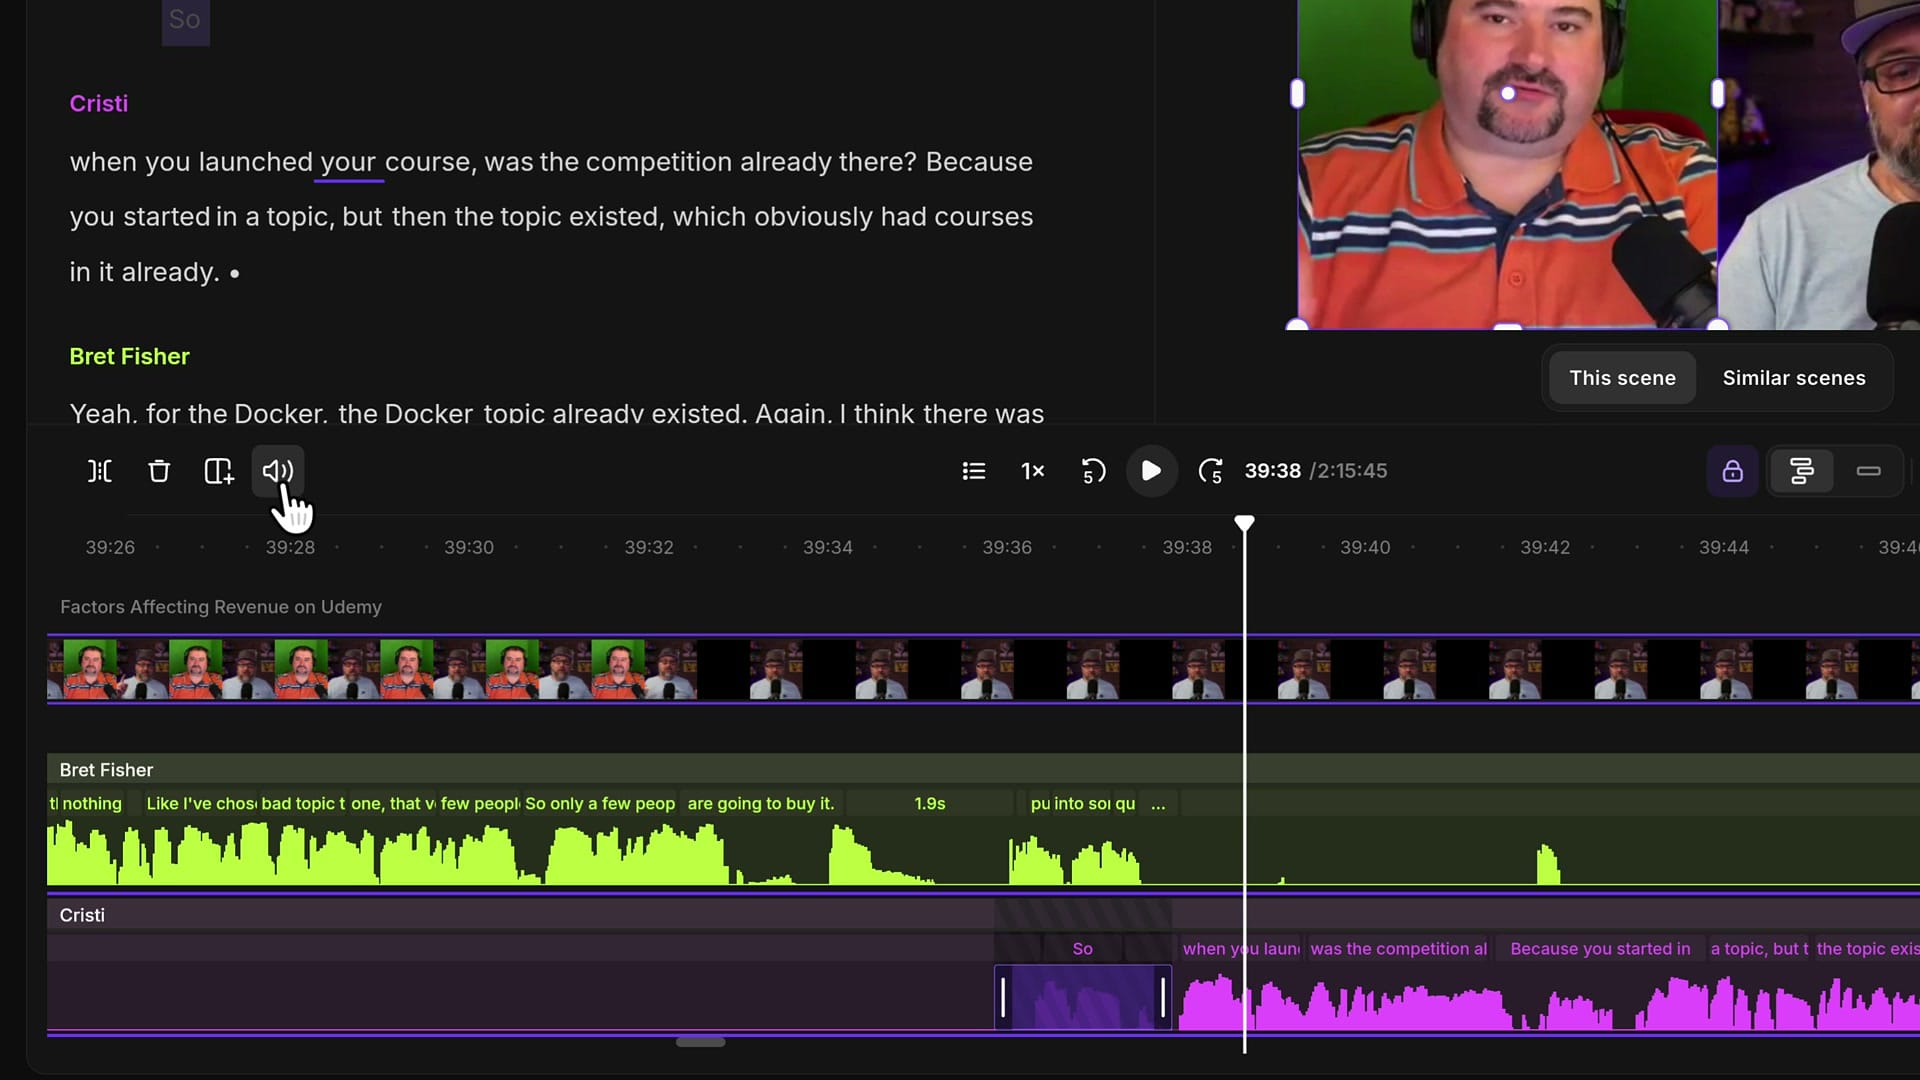
Task: Click the playhead marker on the timeline
Action: pyautogui.click(x=1244, y=523)
